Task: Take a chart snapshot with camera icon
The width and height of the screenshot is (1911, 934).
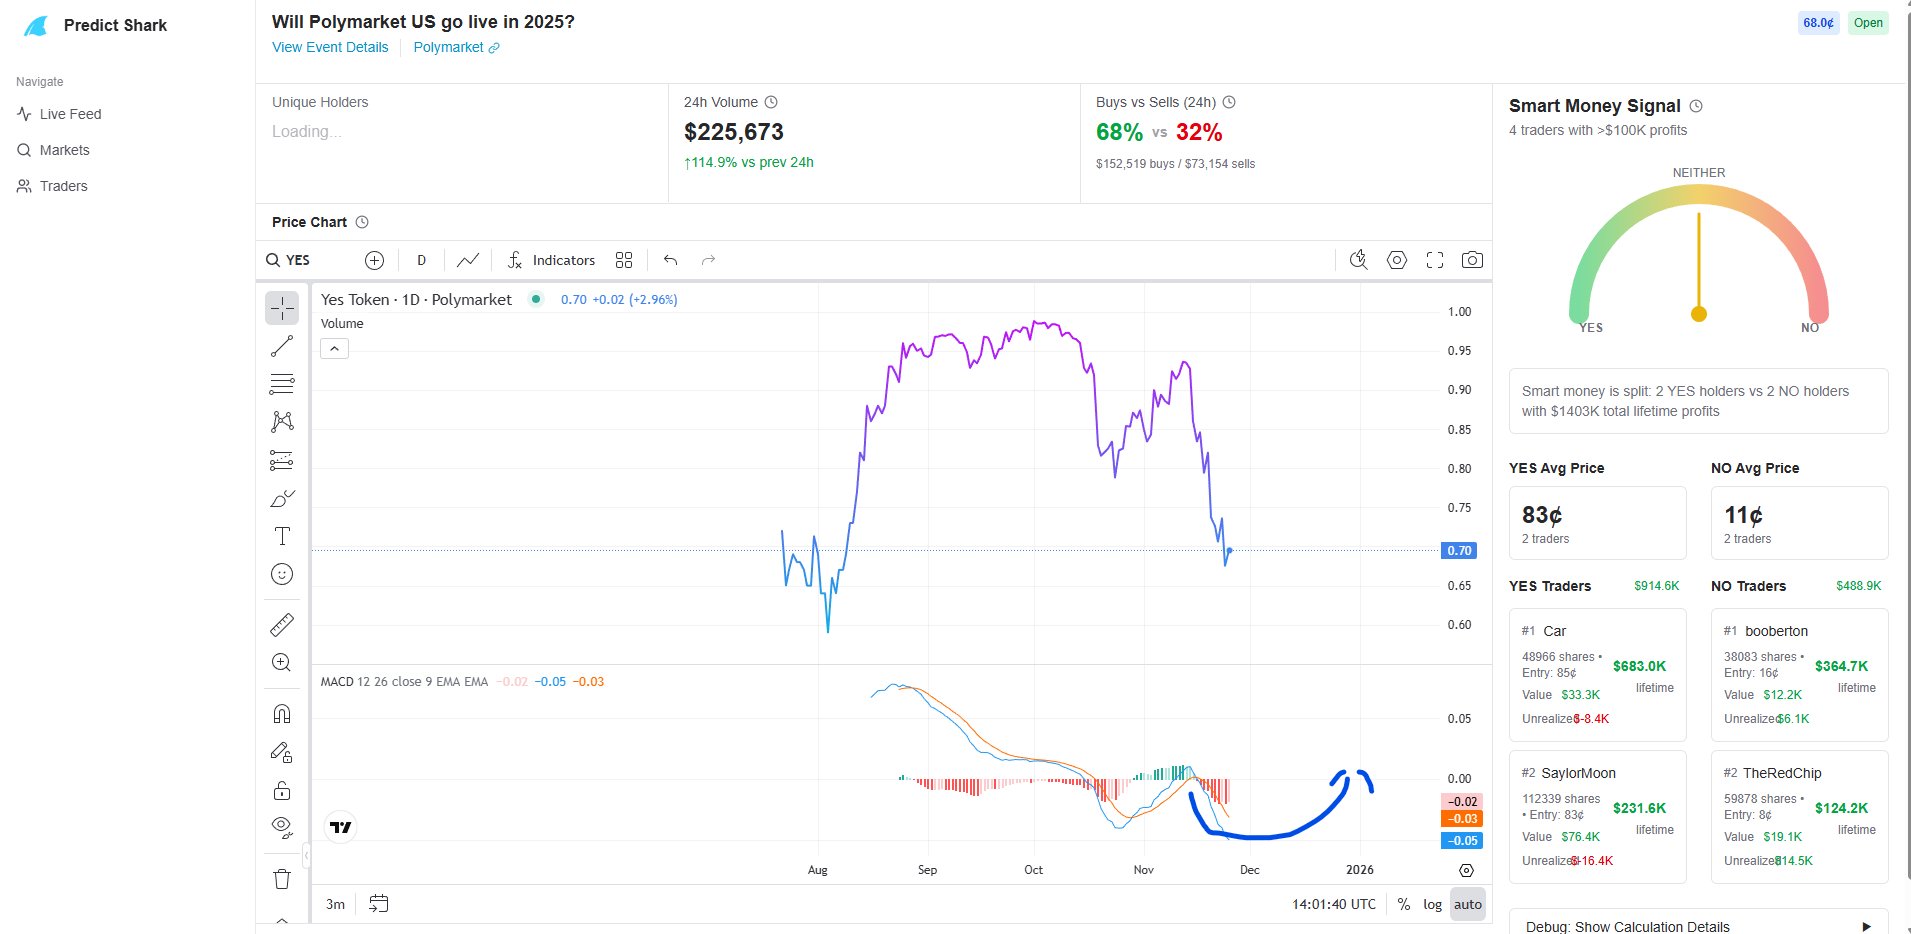Action: [1472, 260]
